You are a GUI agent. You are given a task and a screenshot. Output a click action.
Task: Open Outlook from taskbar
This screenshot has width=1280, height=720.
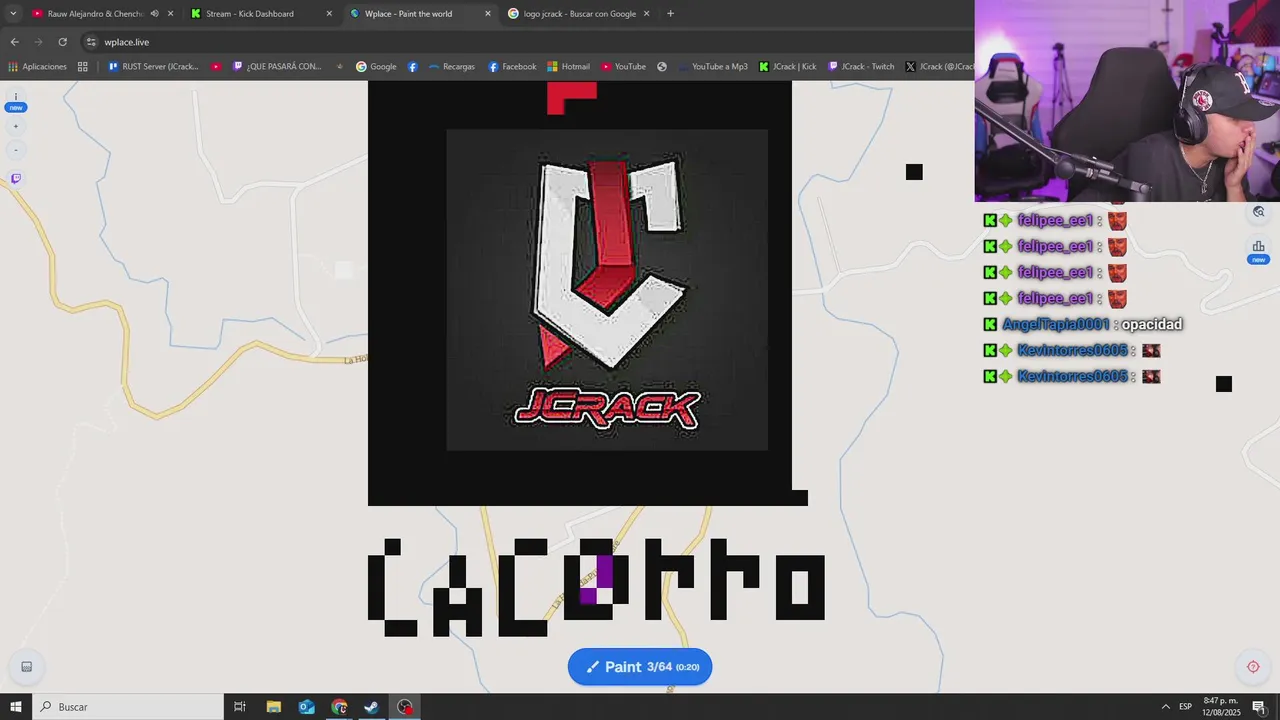point(306,707)
